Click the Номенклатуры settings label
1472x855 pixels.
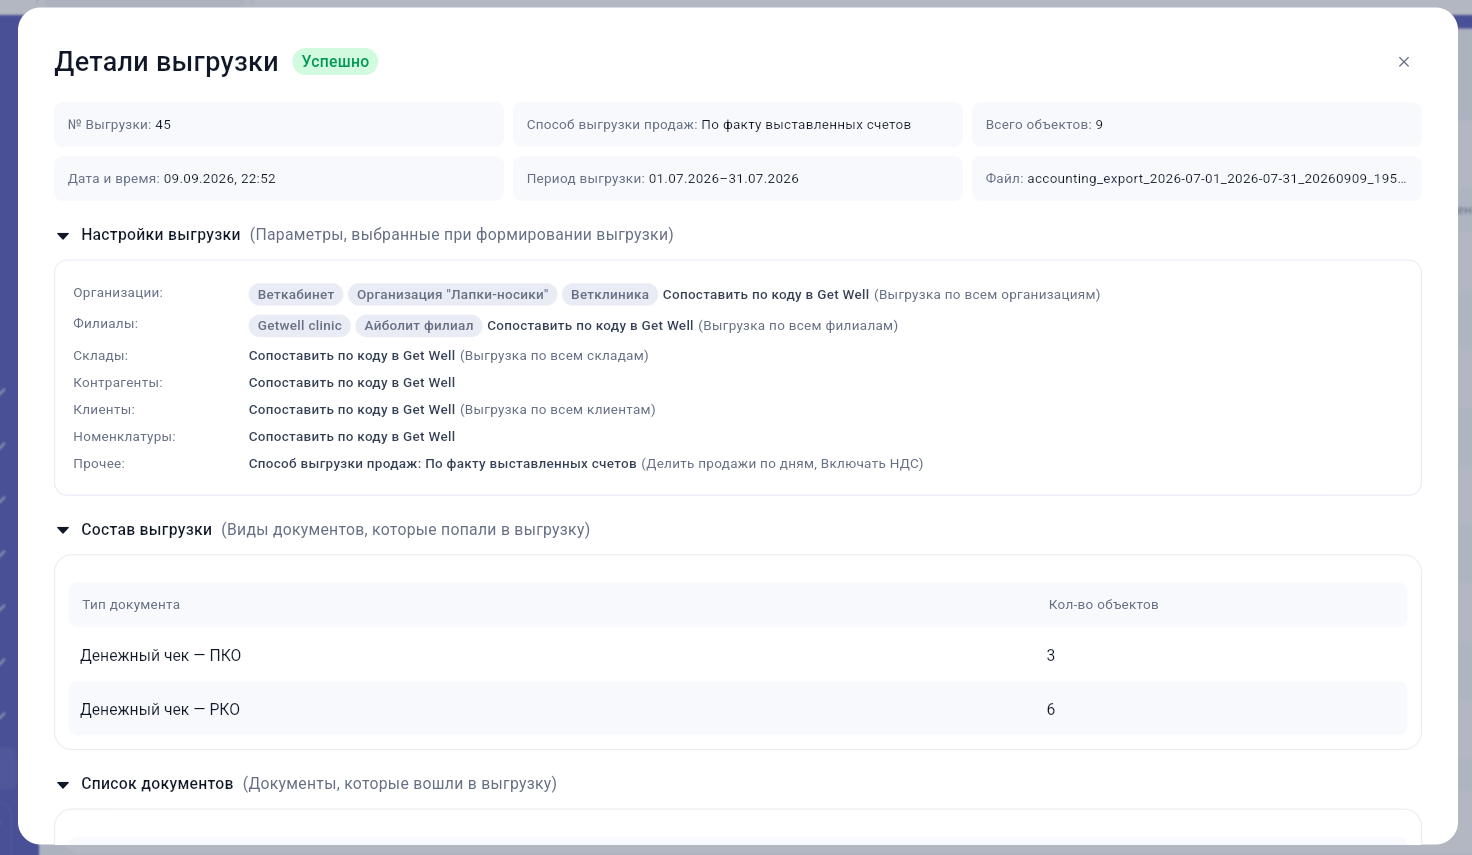click(x=124, y=437)
